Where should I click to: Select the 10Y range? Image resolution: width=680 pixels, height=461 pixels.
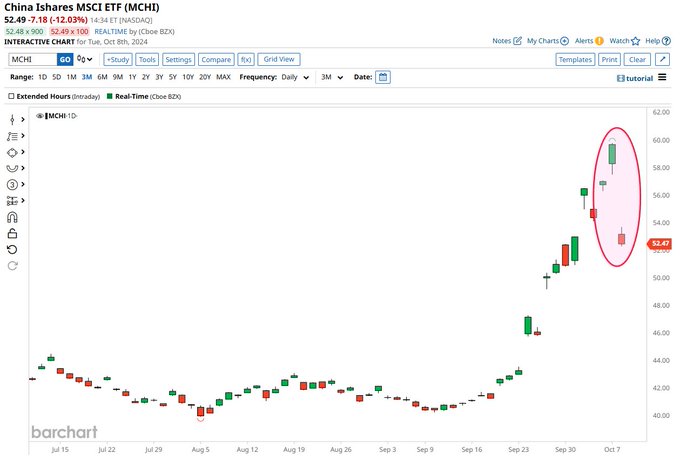(x=188, y=77)
